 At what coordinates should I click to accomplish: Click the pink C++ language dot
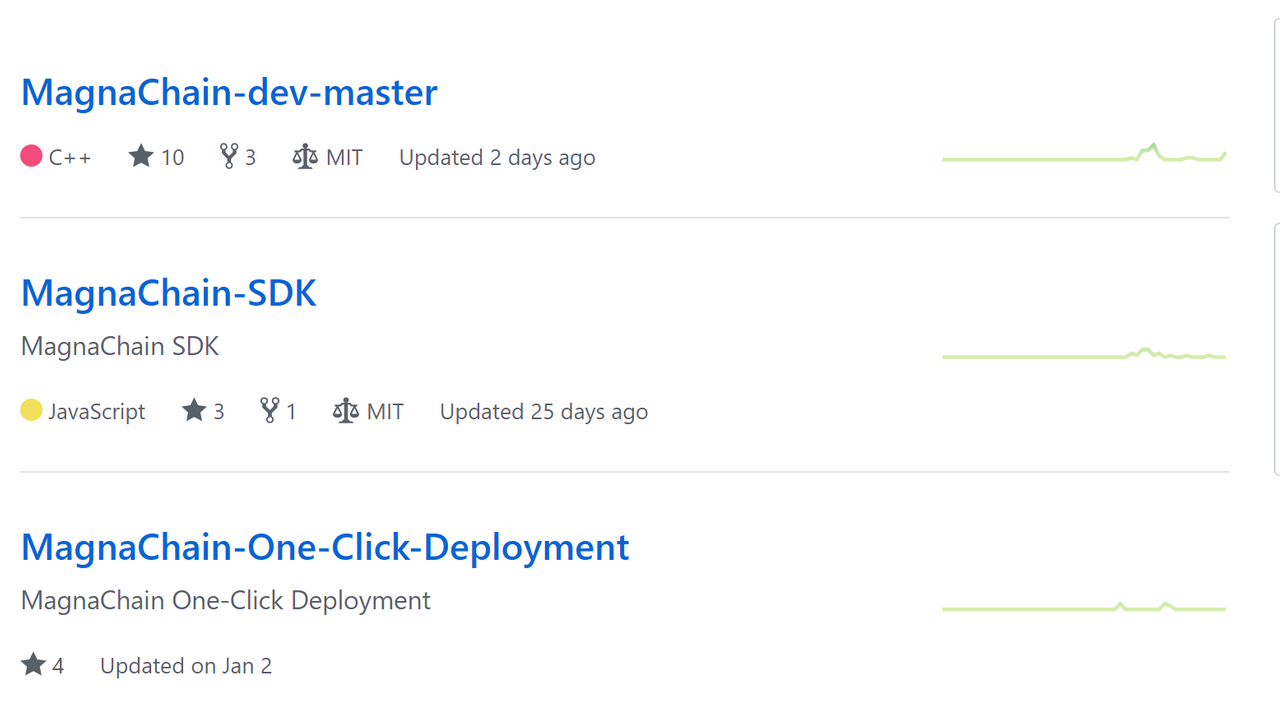tap(31, 156)
